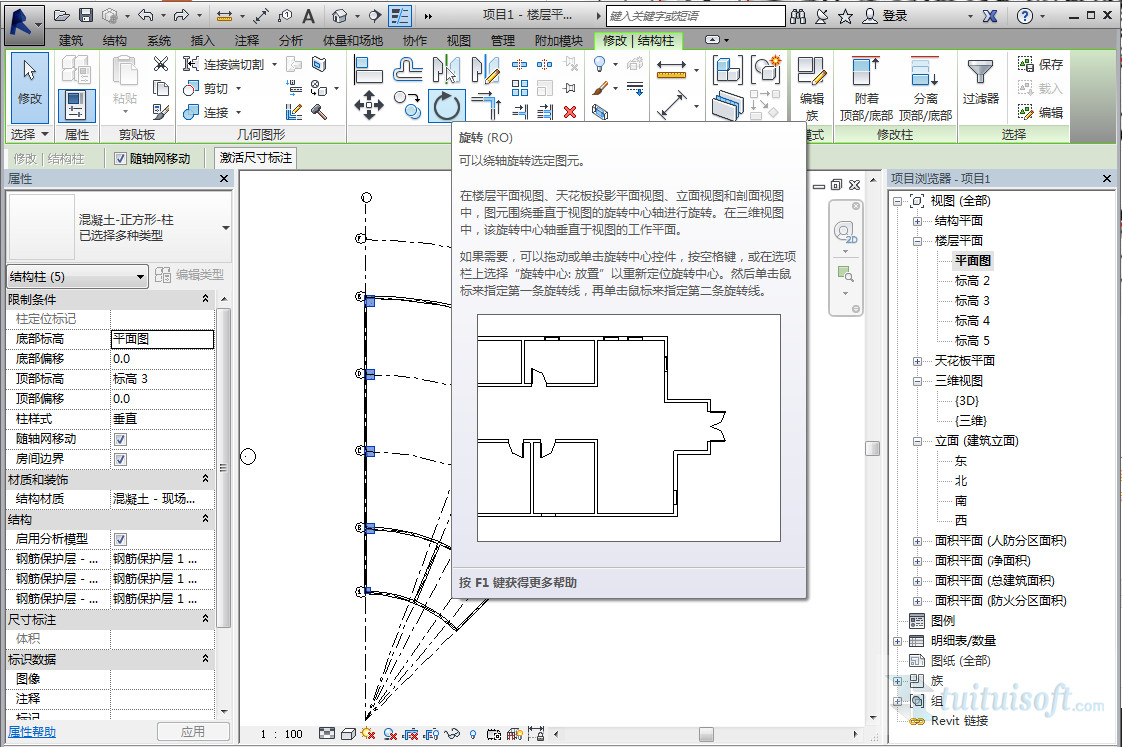Switch to the 注释 ribbon tab
Screen dimensions: 1122x747
click(246, 41)
